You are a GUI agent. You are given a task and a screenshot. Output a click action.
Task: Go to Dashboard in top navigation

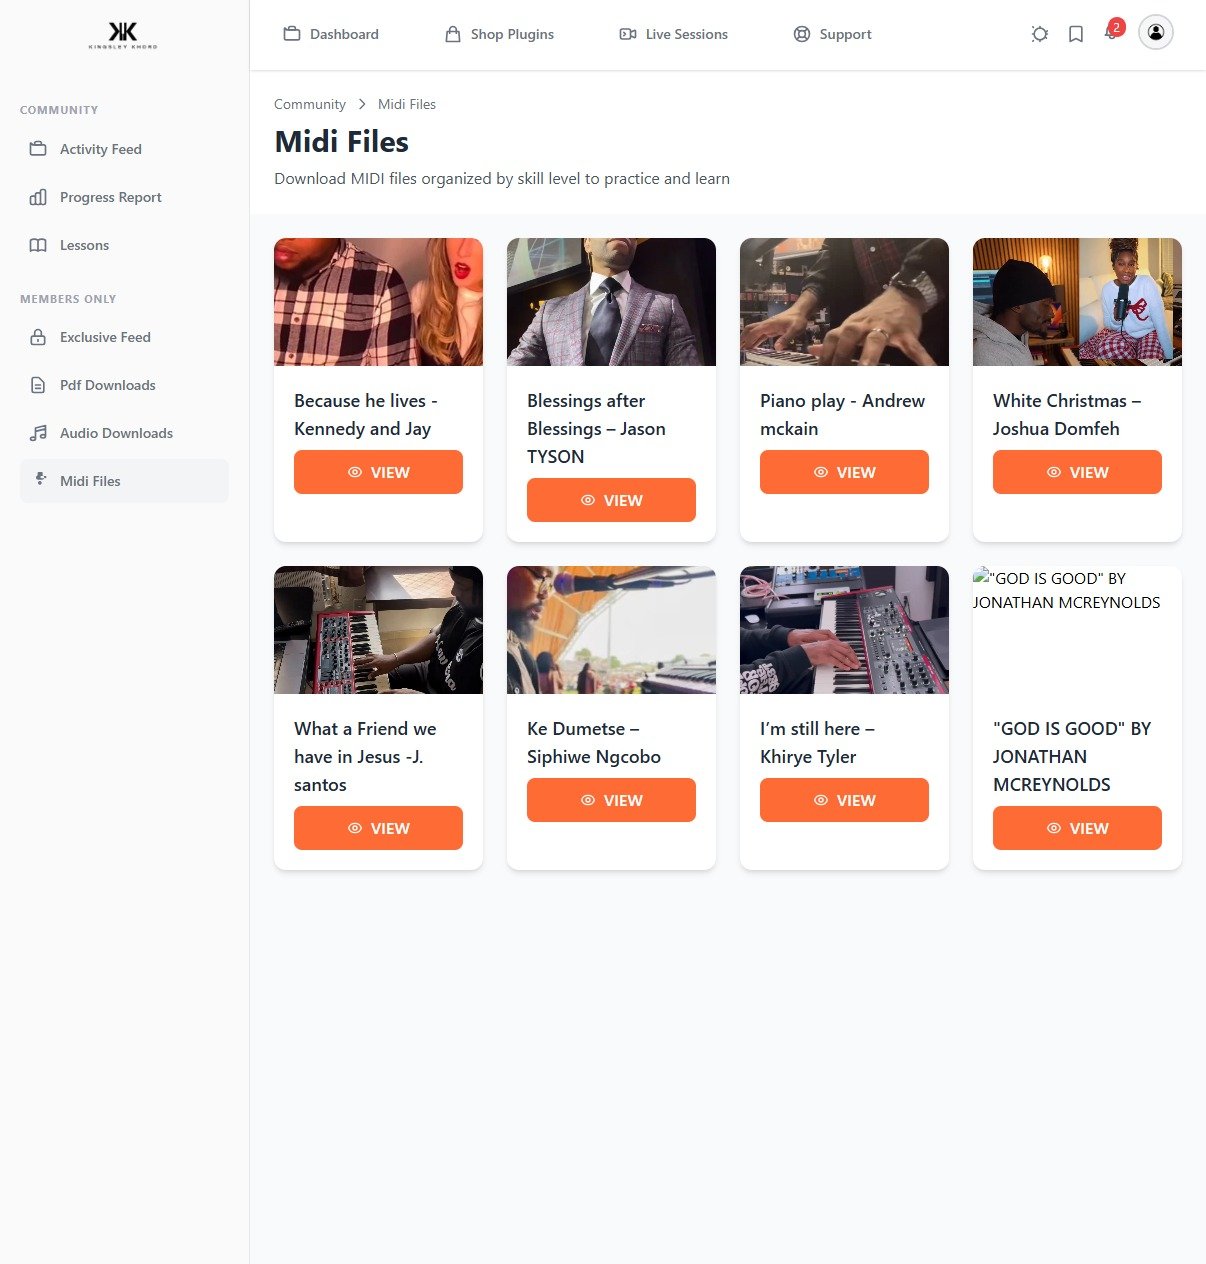[x=331, y=34]
